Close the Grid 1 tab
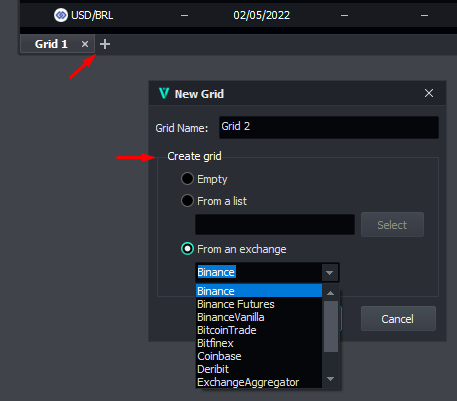Image resolution: width=457 pixels, height=401 pixels. click(85, 44)
